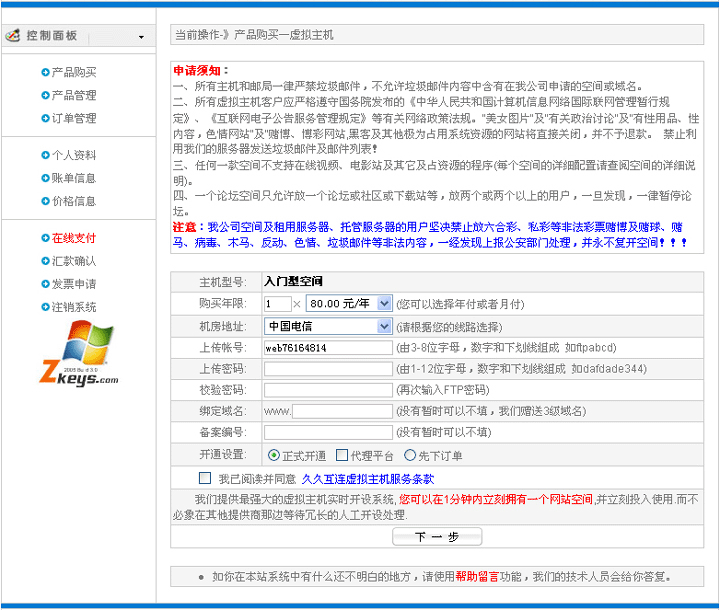Click the 上传密码 input field

point(328,369)
